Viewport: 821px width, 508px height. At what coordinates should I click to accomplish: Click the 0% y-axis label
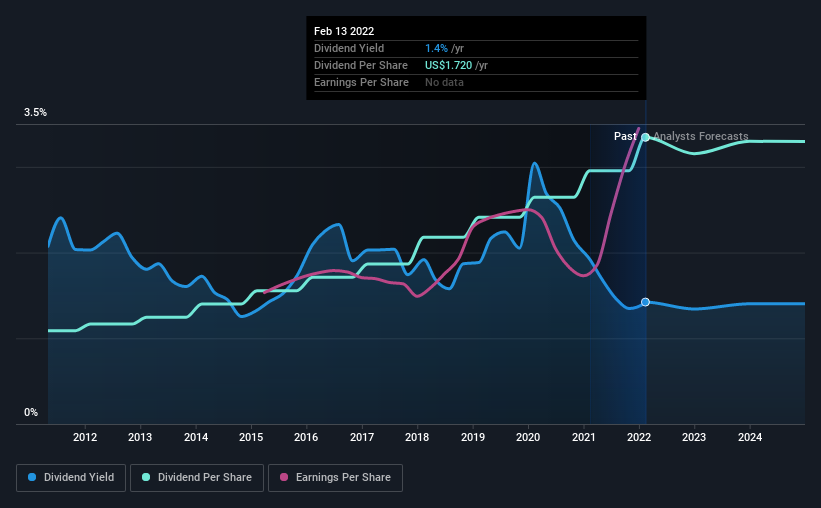coord(31,413)
